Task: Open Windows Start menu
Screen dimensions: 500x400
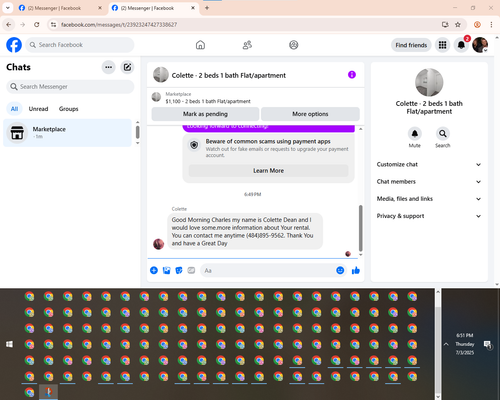Action: (x=9, y=344)
